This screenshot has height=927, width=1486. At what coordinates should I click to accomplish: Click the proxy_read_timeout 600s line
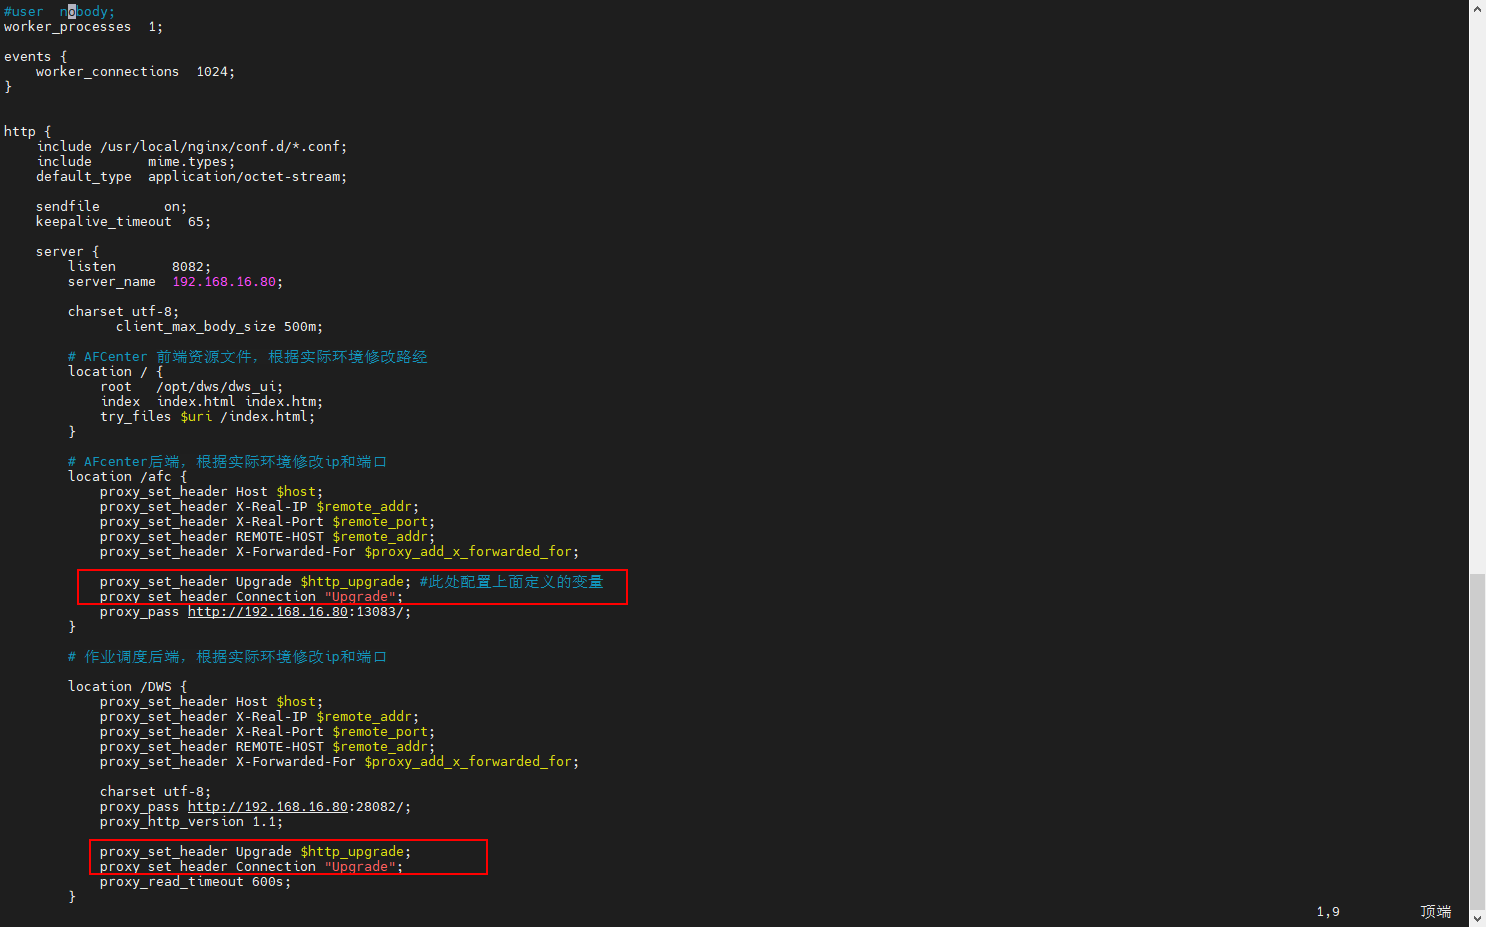[x=194, y=882]
